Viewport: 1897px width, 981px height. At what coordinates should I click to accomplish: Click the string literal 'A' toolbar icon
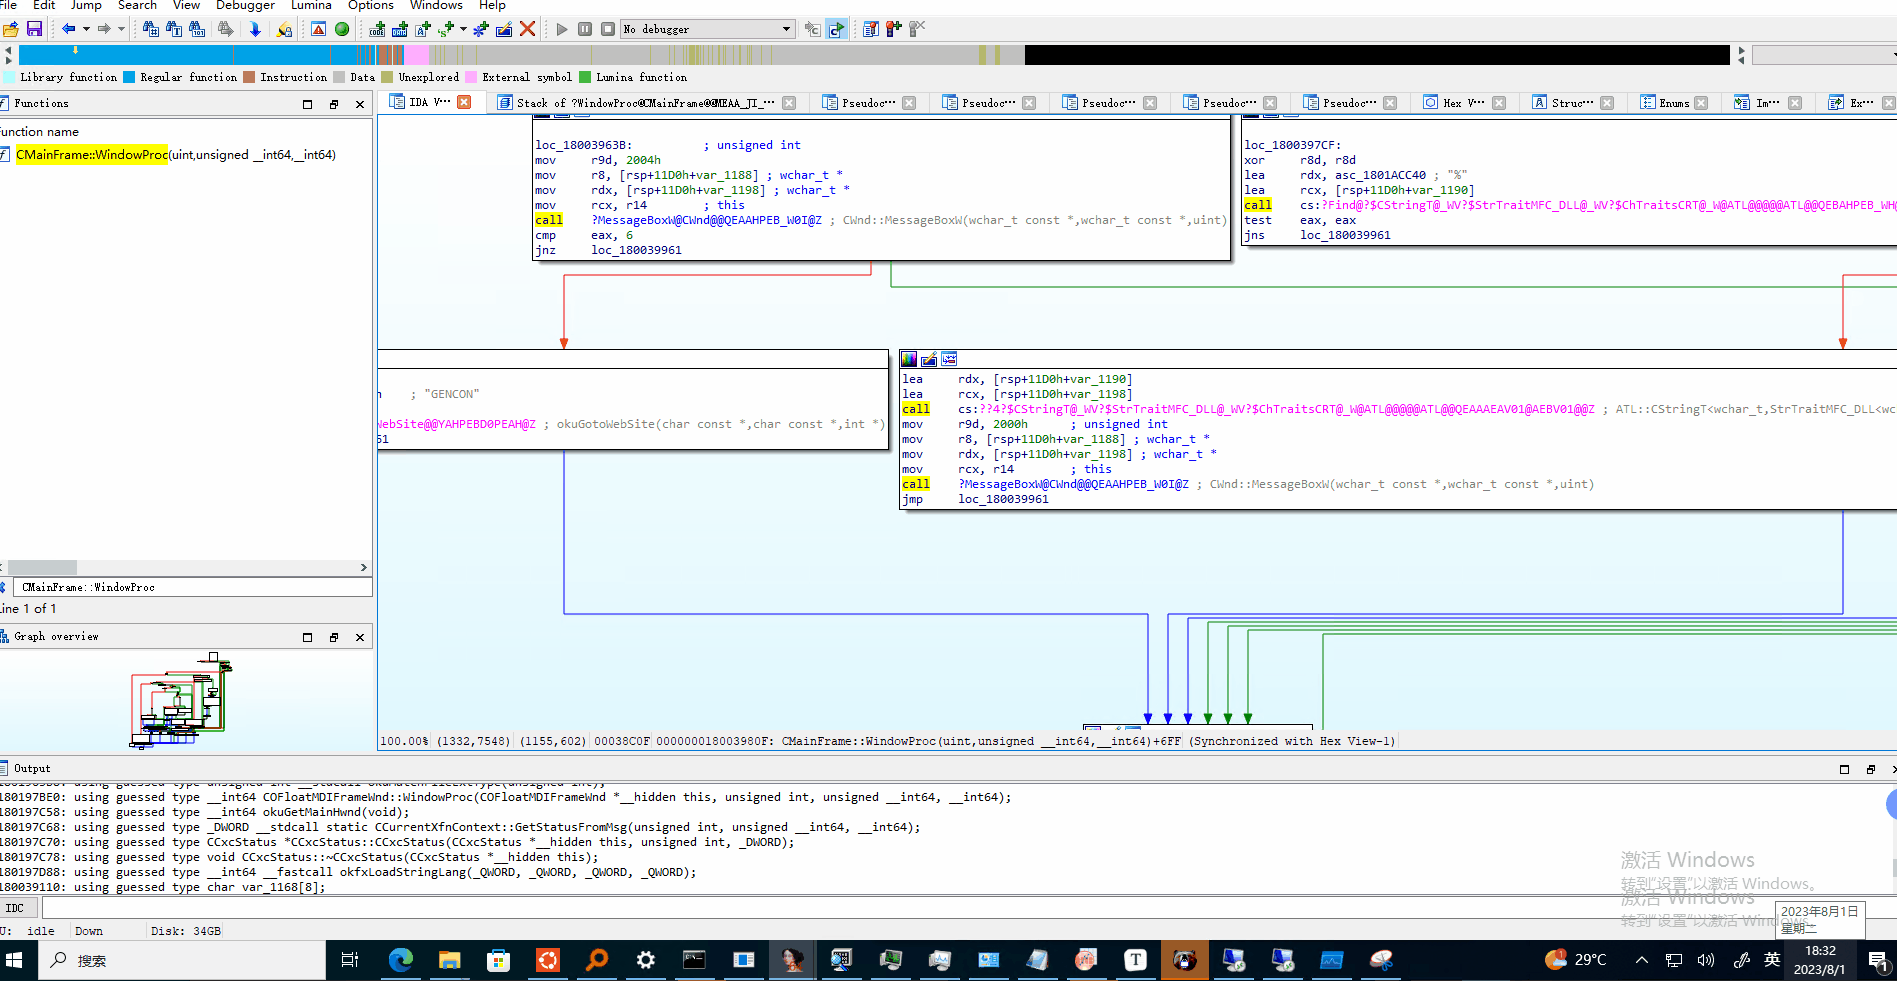pyautogui.click(x=423, y=29)
